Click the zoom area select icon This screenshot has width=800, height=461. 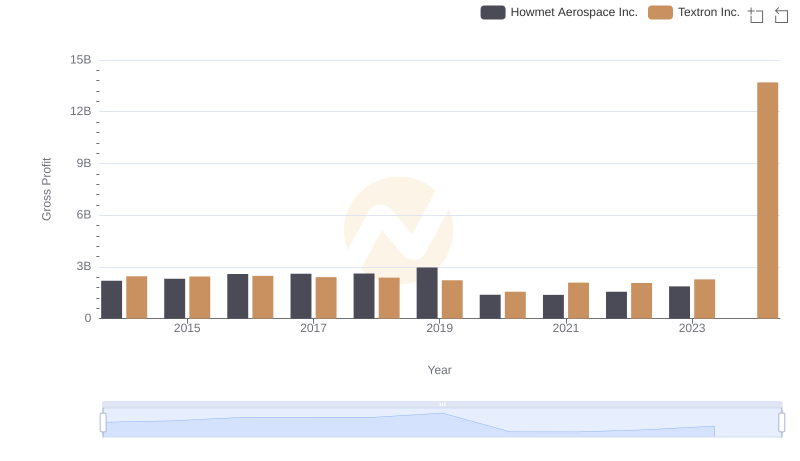pos(756,15)
